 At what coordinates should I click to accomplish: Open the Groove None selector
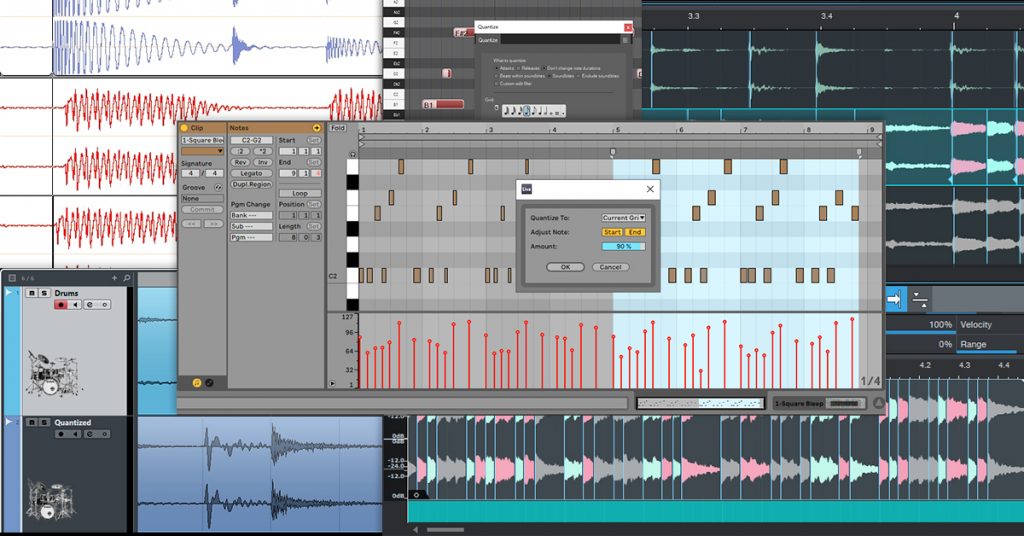[202, 198]
